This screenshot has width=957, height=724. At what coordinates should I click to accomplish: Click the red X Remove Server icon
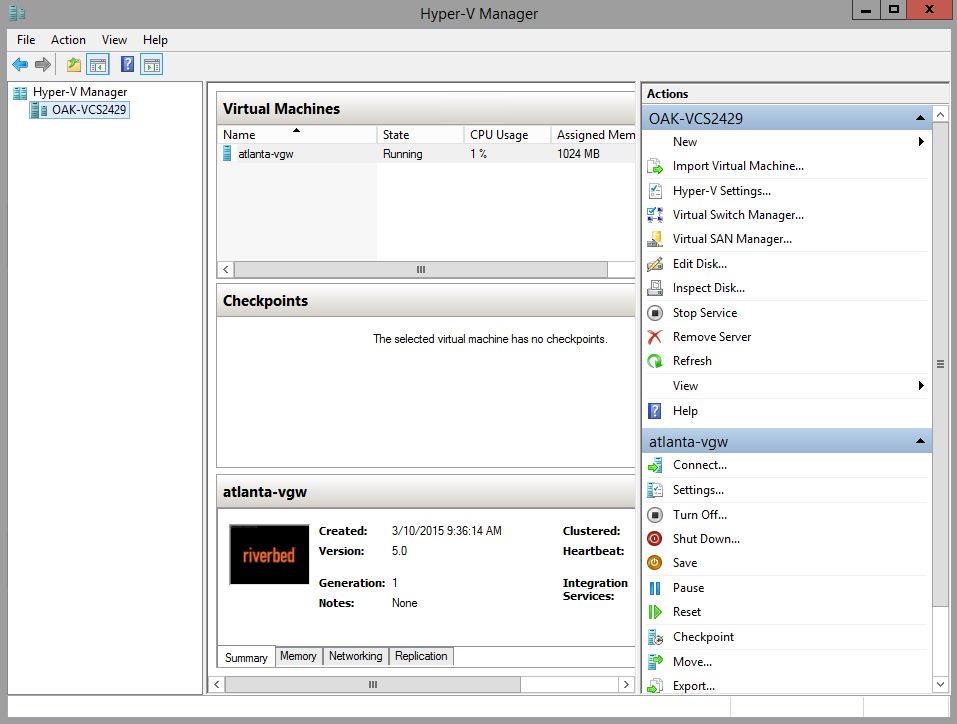click(655, 337)
